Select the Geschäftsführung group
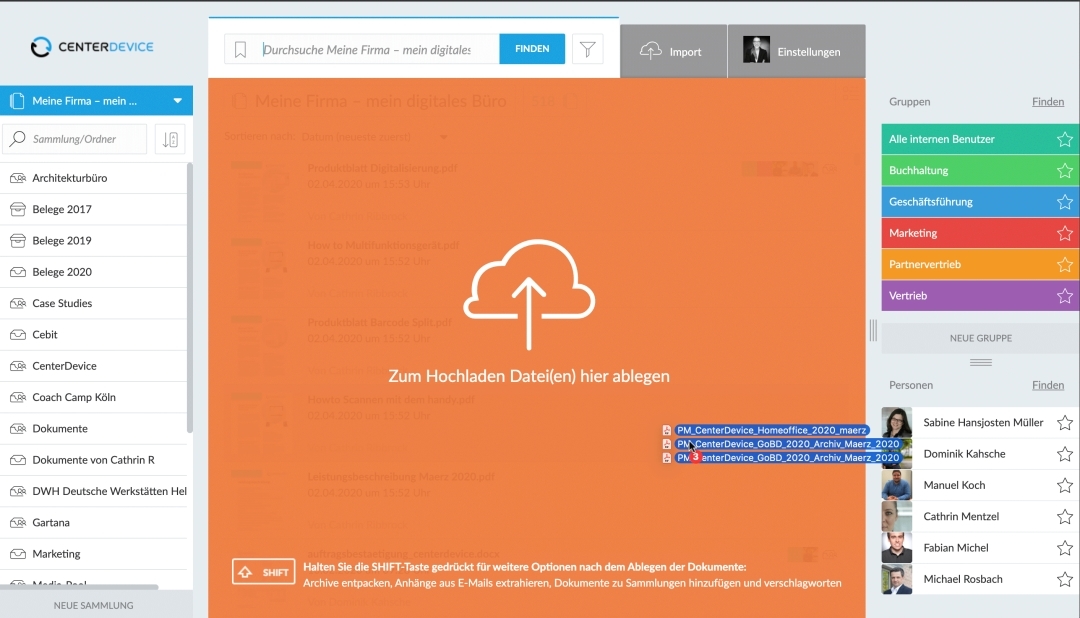The width and height of the screenshot is (1080, 618). [x=980, y=202]
